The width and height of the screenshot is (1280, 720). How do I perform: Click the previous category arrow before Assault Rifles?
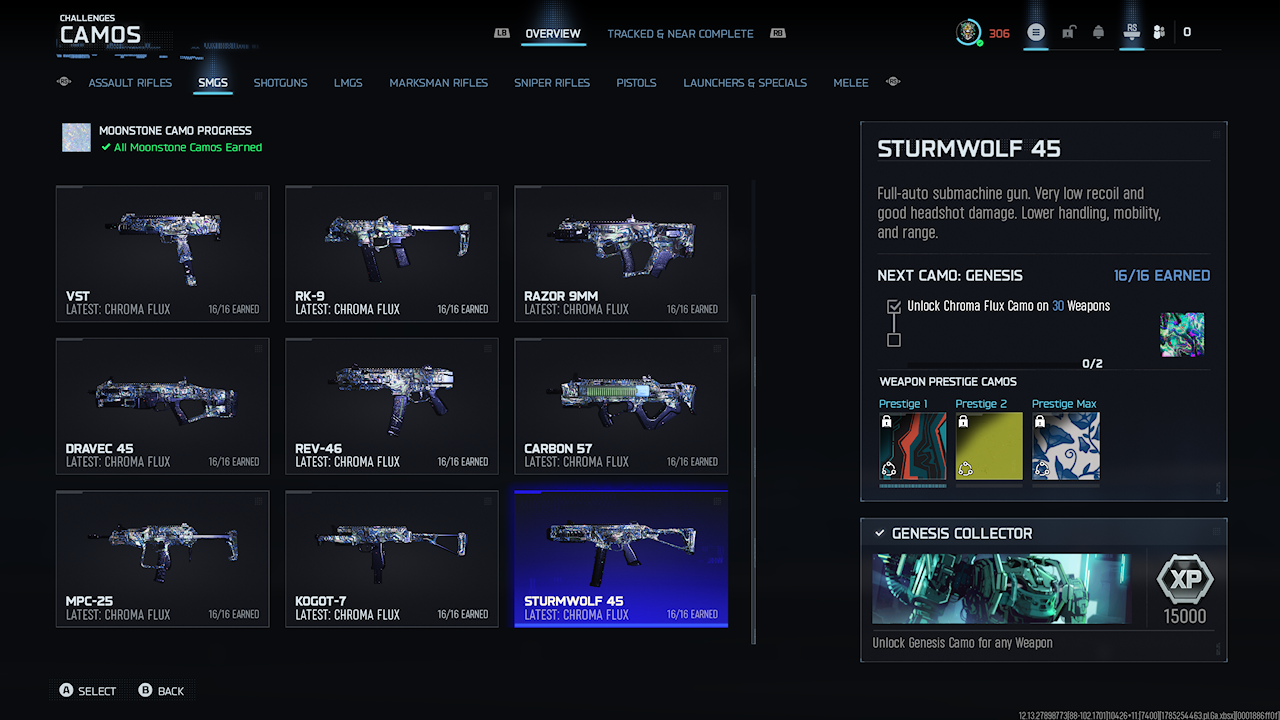65,82
